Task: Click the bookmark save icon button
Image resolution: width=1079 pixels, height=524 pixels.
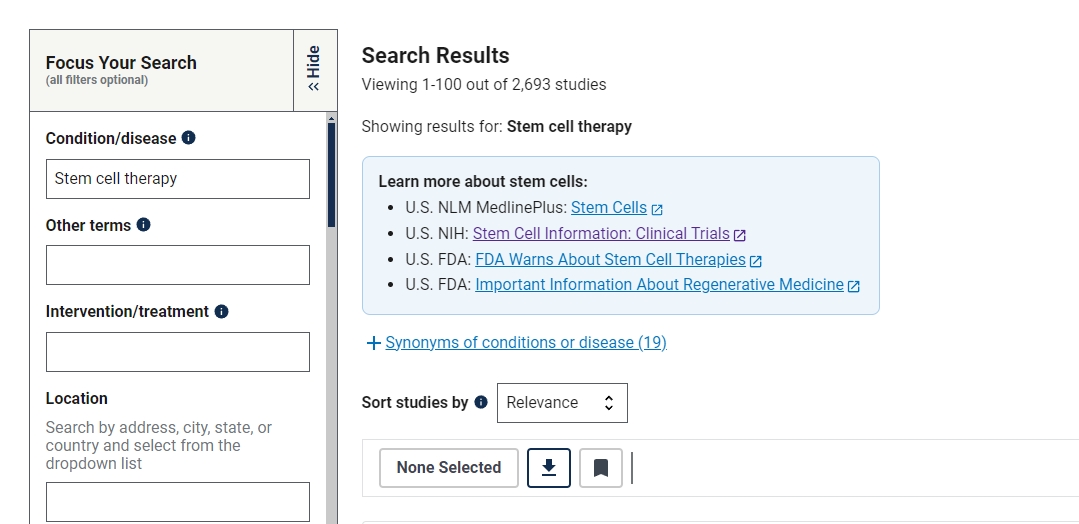Action: coord(601,468)
